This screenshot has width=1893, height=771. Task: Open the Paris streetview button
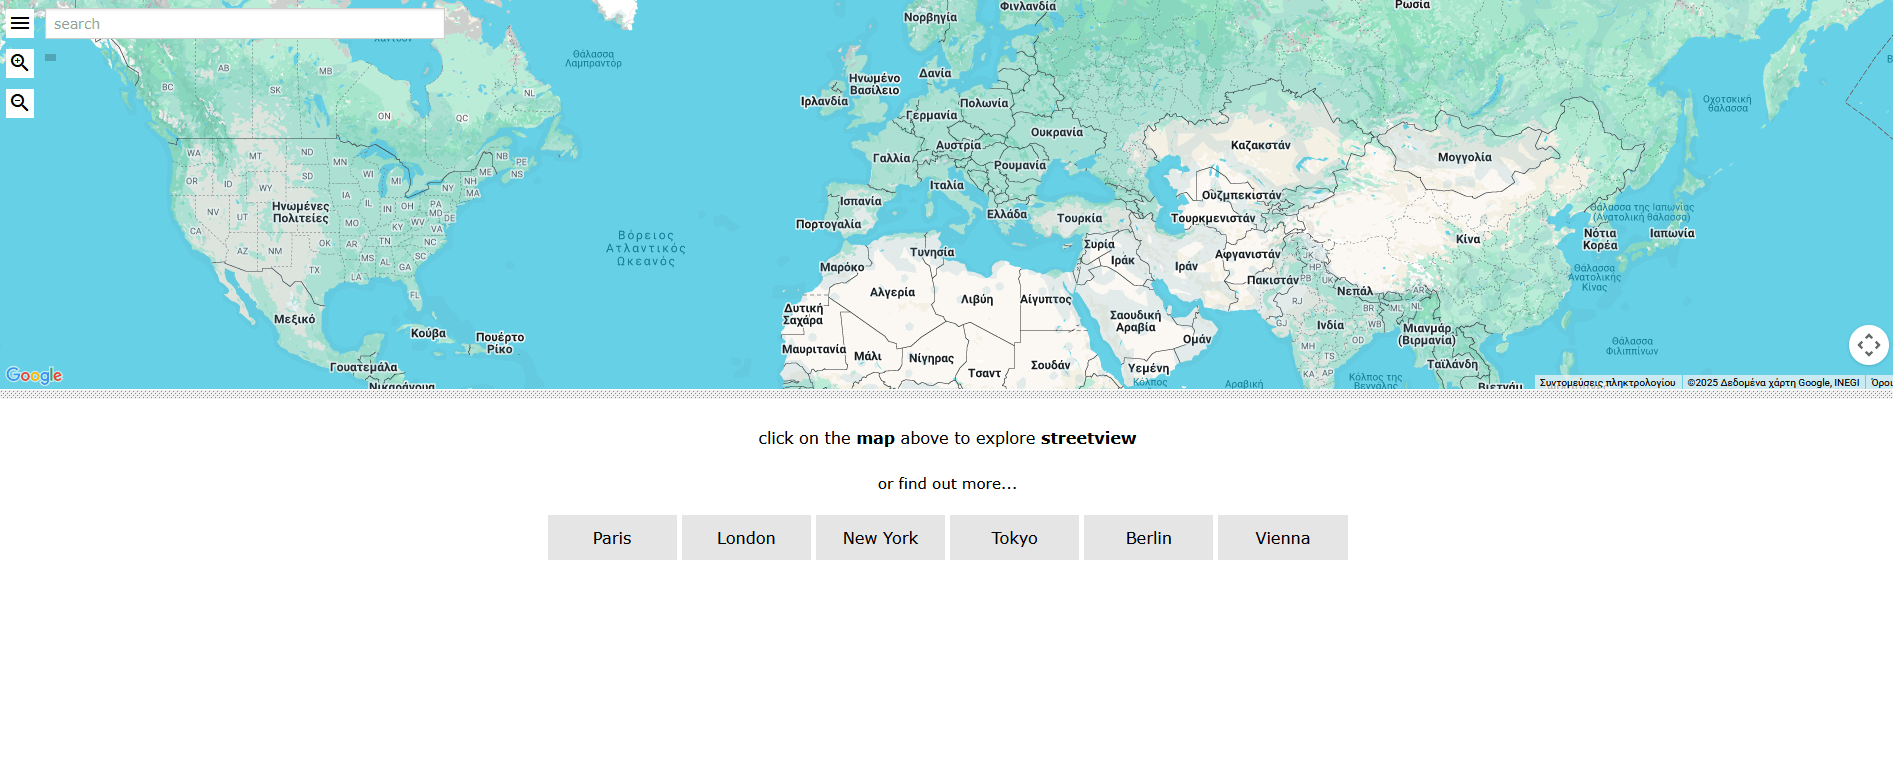pos(612,538)
